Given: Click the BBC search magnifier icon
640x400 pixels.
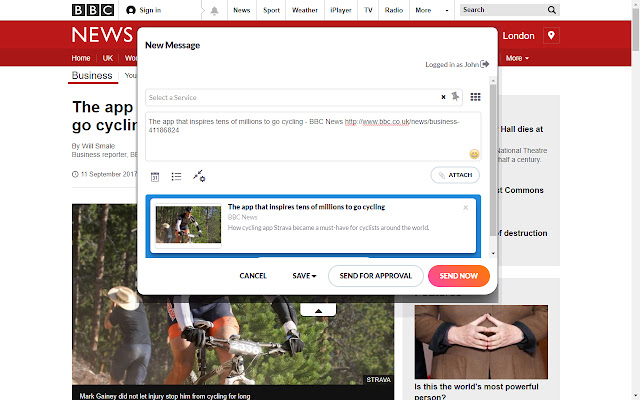Looking at the screenshot, I should (551, 10).
